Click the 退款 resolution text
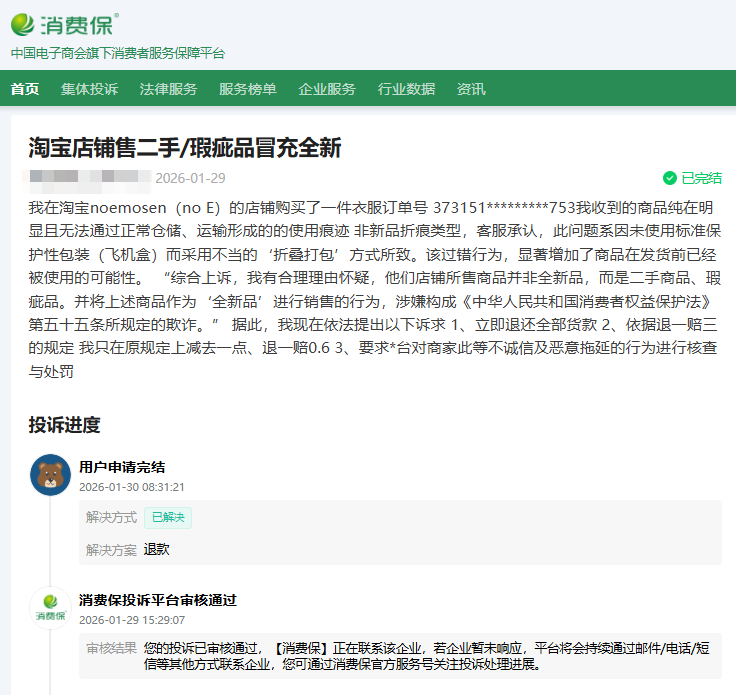The width and height of the screenshot is (736, 695). 157,550
